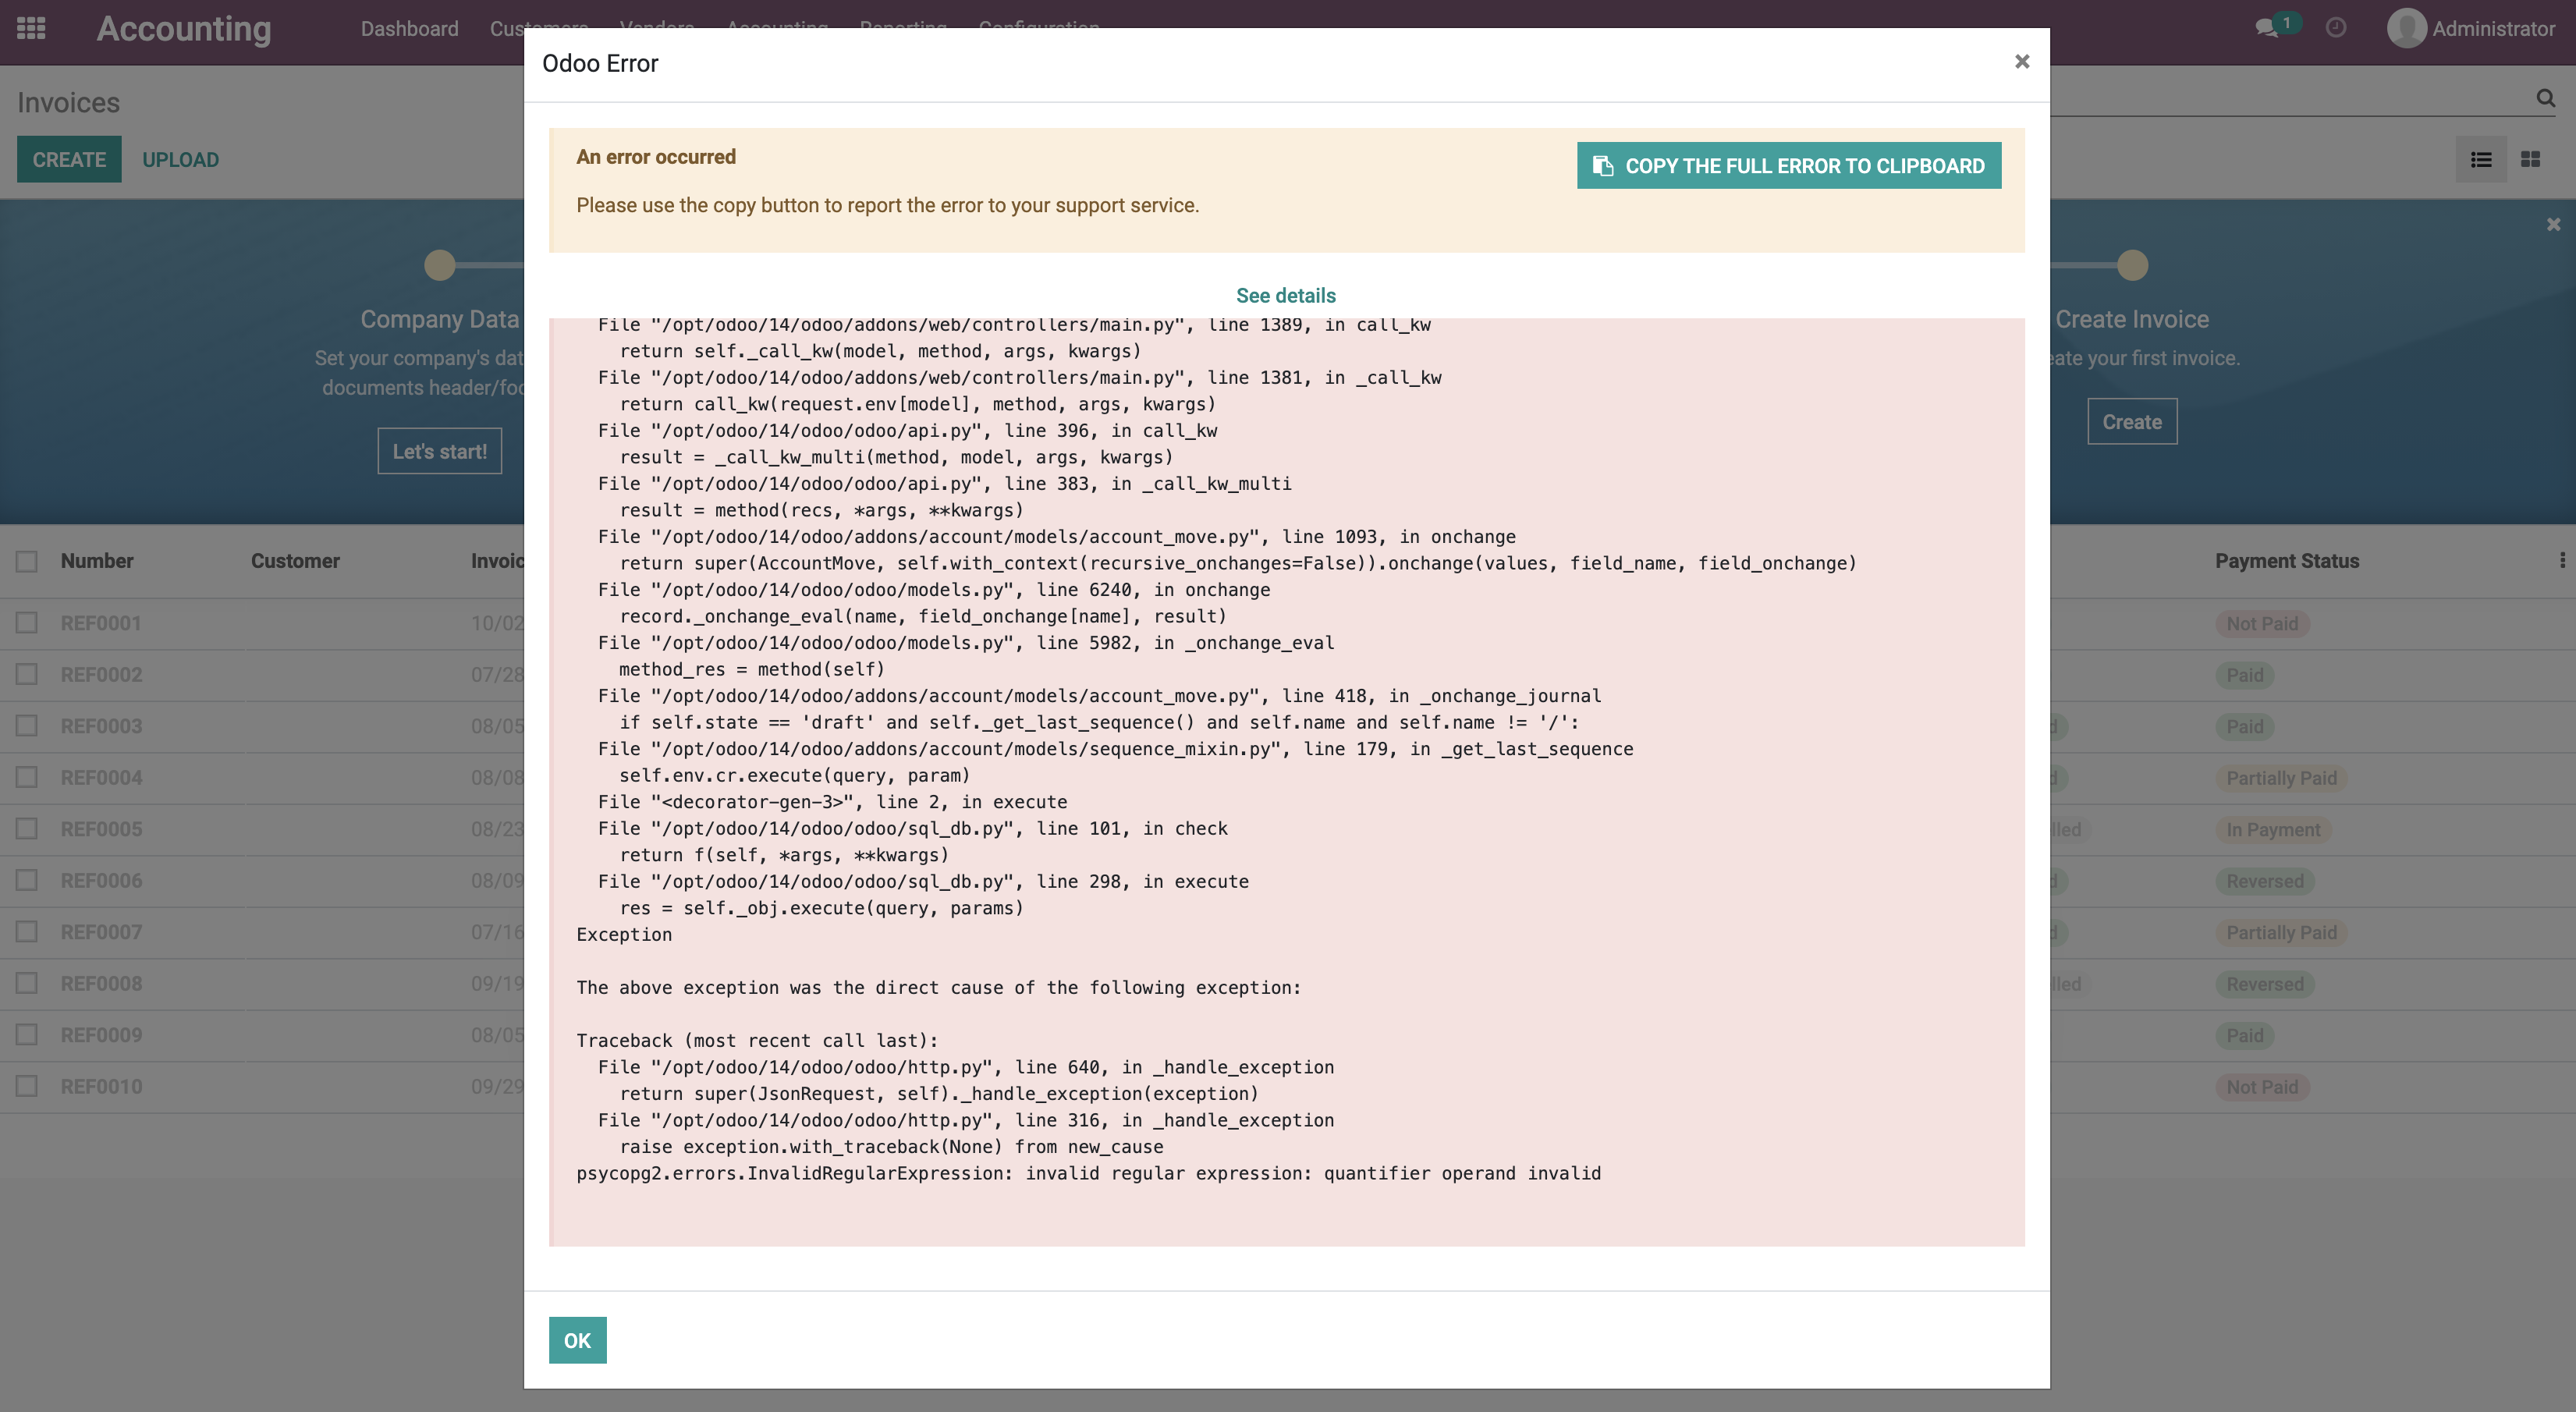The height and width of the screenshot is (1412, 2576).
Task: Click the search magnifier icon
Action: coord(2545,98)
